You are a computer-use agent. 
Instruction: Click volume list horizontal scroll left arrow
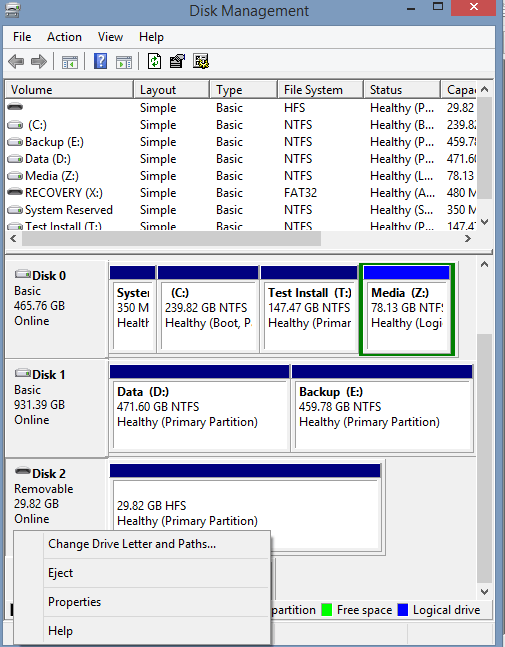(x=13, y=238)
